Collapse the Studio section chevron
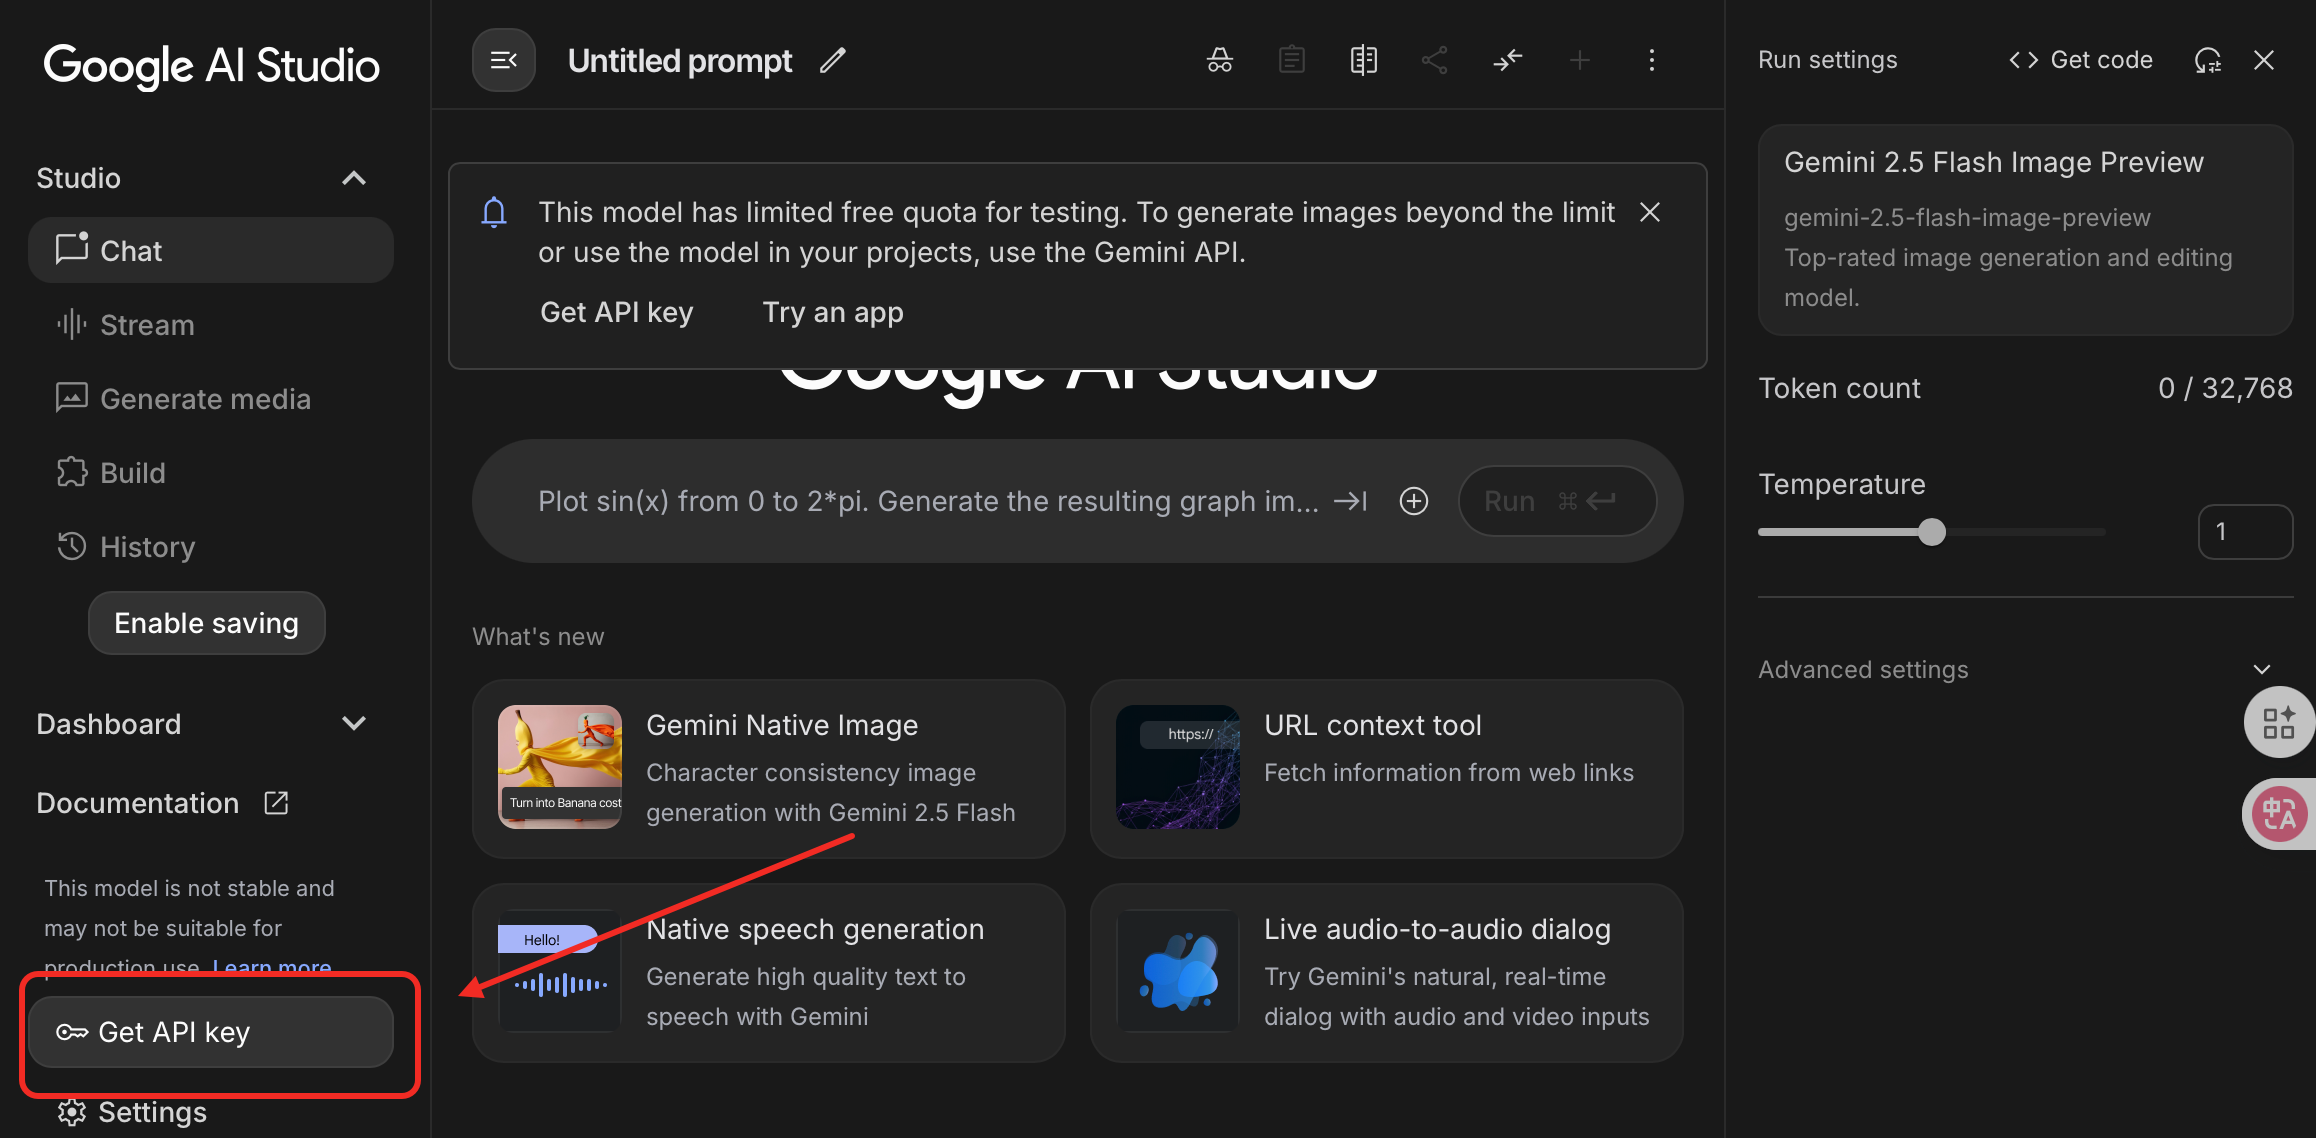The image size is (2316, 1138). tap(354, 178)
